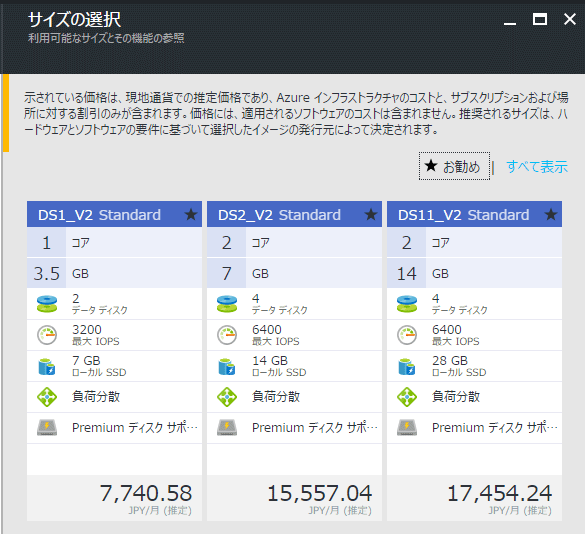Click the IOPS gauge icon in DS11_V2 card
585x534 pixels.
407,335
